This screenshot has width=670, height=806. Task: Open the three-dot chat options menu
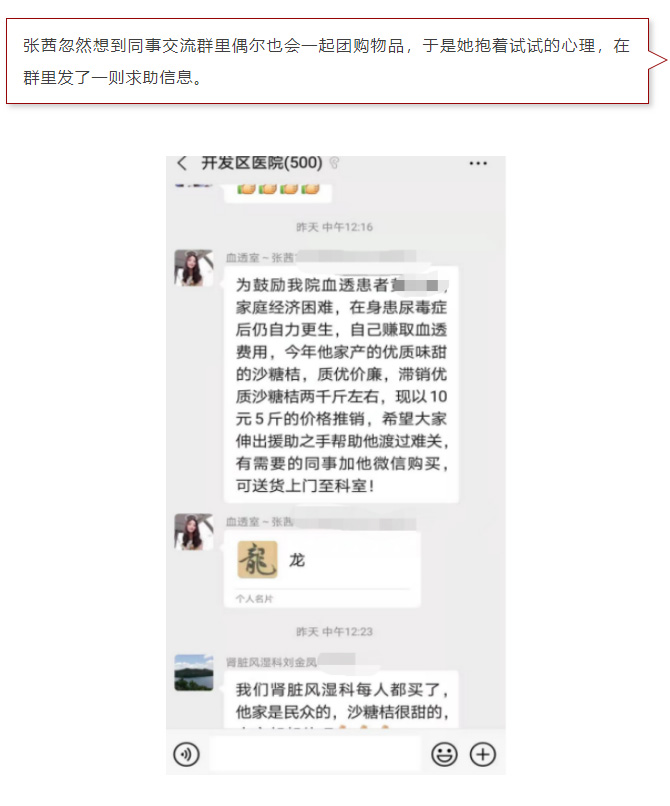(x=478, y=163)
